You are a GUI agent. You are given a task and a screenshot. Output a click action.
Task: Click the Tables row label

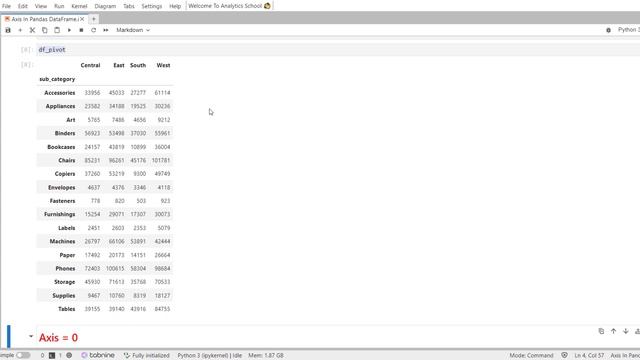[x=67, y=309]
